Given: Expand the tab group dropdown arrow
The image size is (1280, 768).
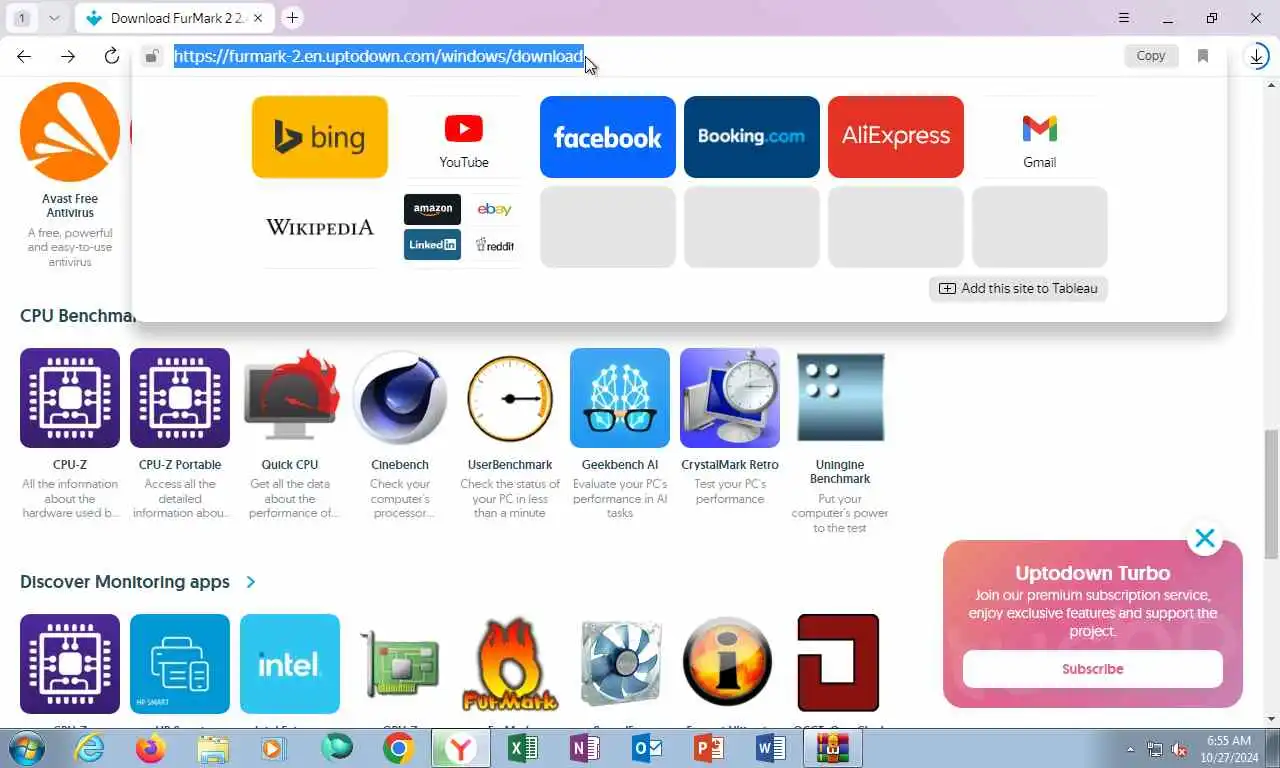Looking at the screenshot, I should [54, 18].
